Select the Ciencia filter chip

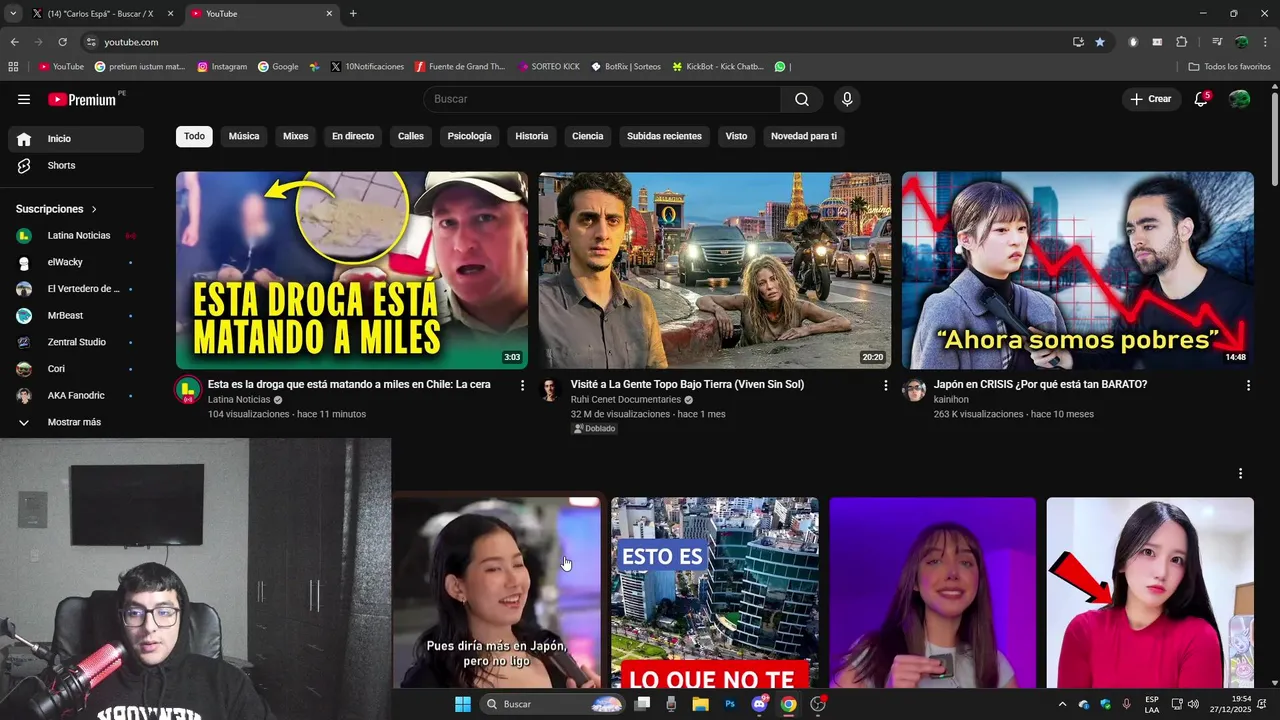(588, 136)
